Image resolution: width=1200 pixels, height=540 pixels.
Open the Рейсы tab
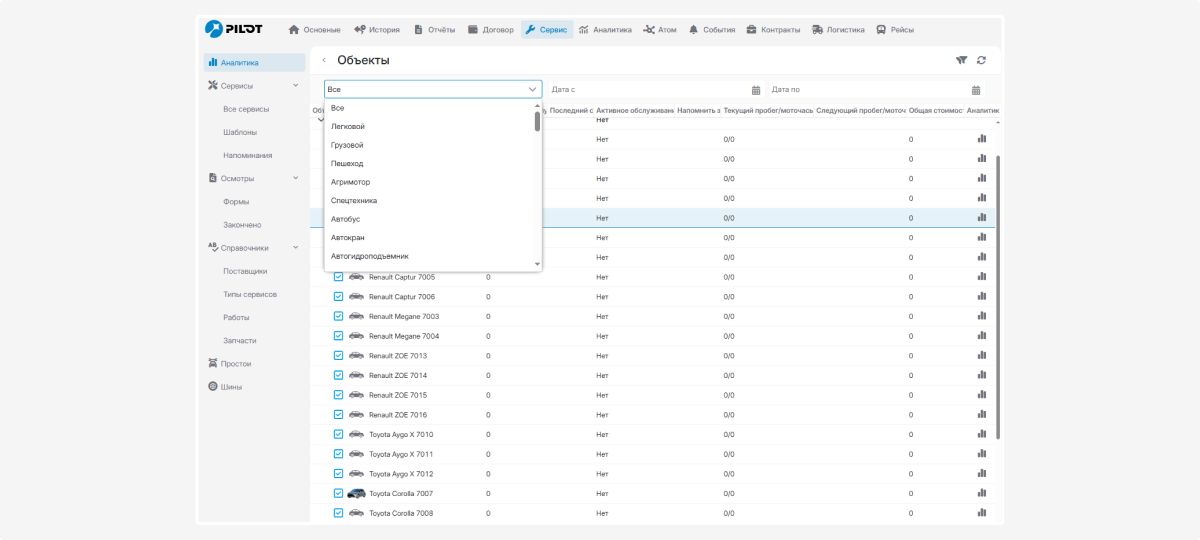896,29
